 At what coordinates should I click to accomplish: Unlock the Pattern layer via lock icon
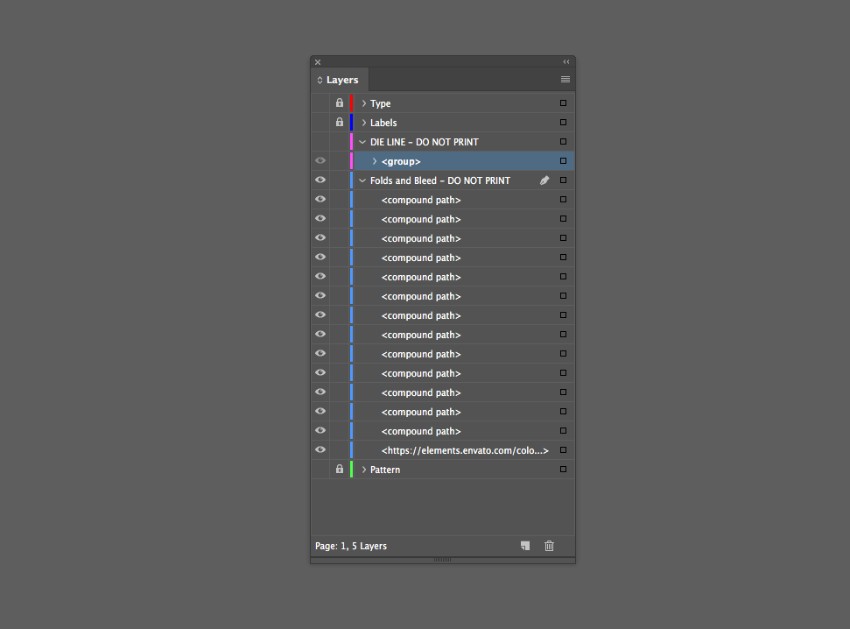[x=339, y=469]
